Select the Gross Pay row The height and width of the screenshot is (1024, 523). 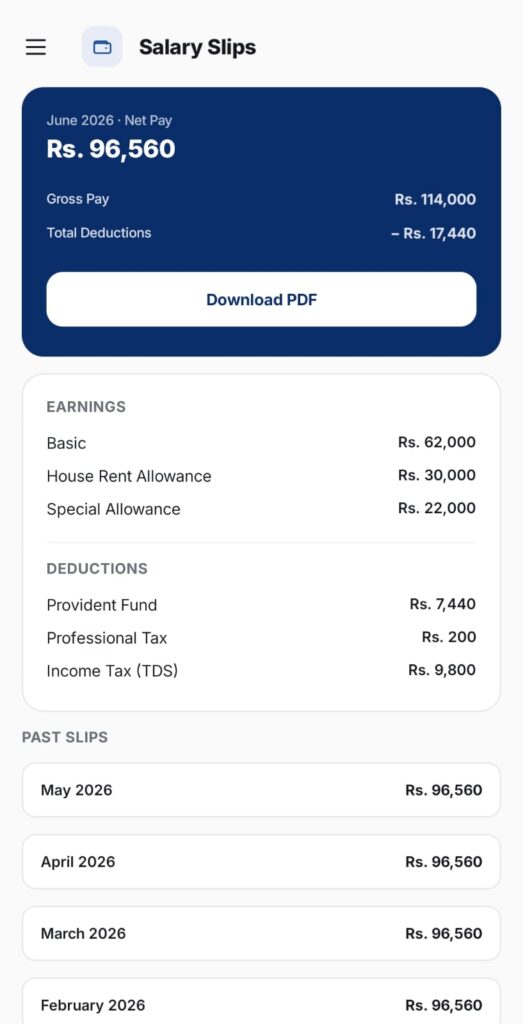[x=261, y=199]
